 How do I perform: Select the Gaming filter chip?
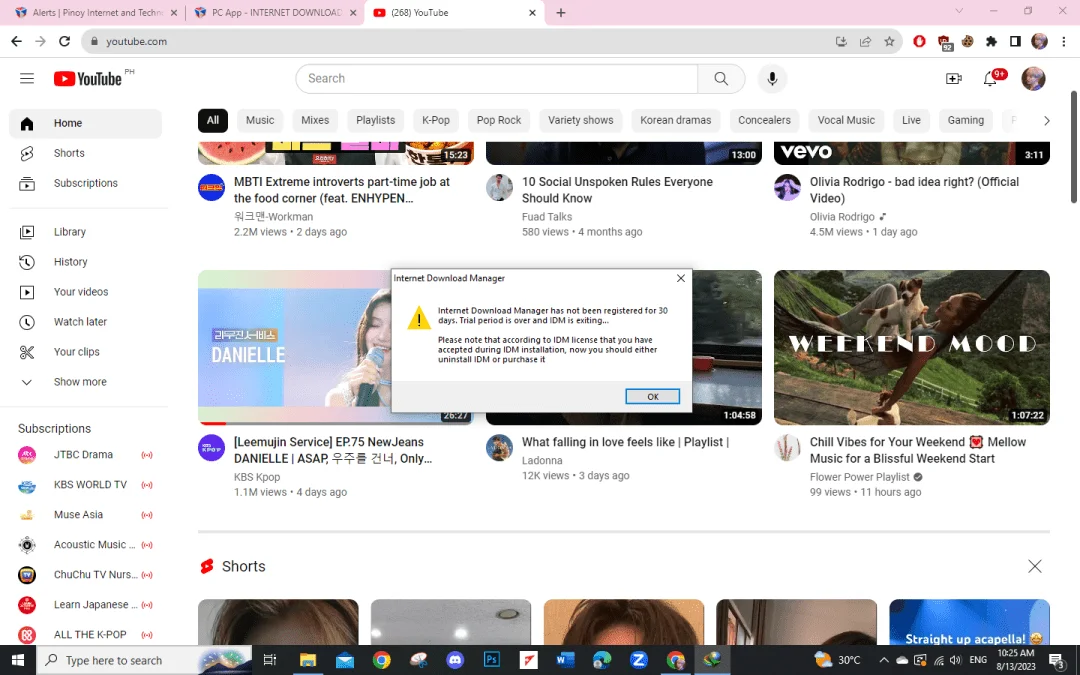click(x=965, y=120)
